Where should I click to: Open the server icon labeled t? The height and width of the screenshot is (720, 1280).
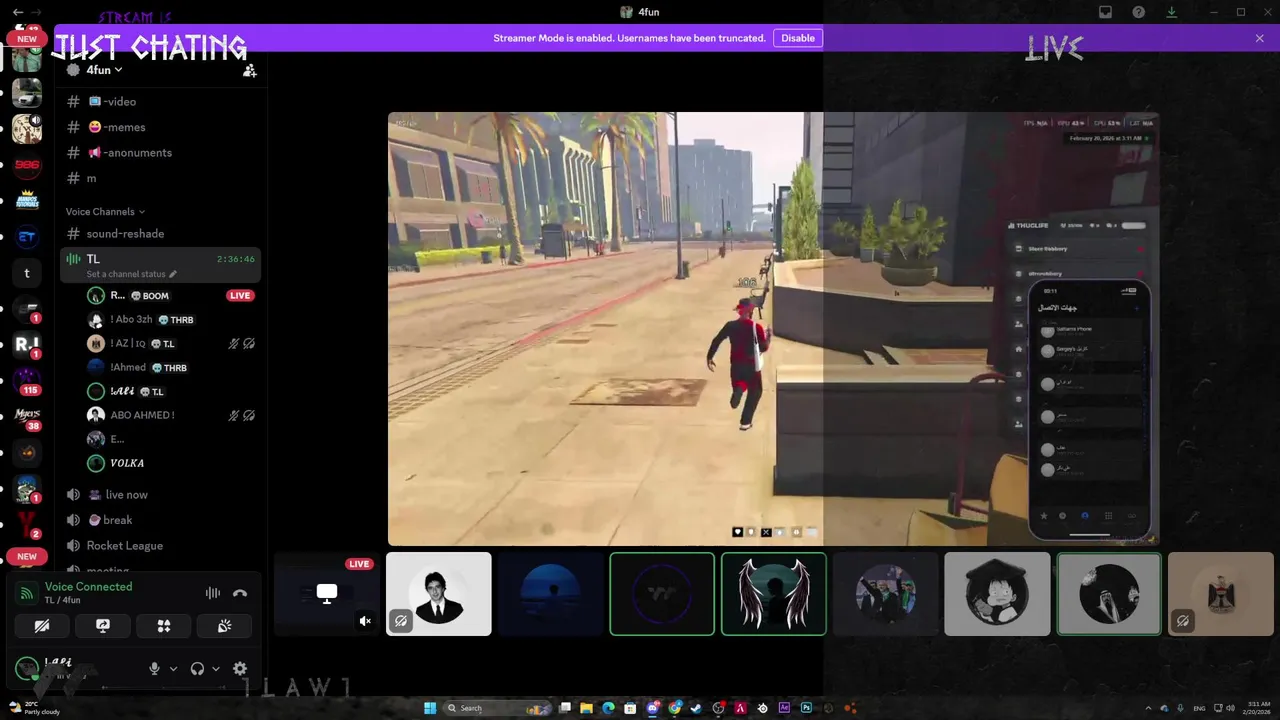27,273
